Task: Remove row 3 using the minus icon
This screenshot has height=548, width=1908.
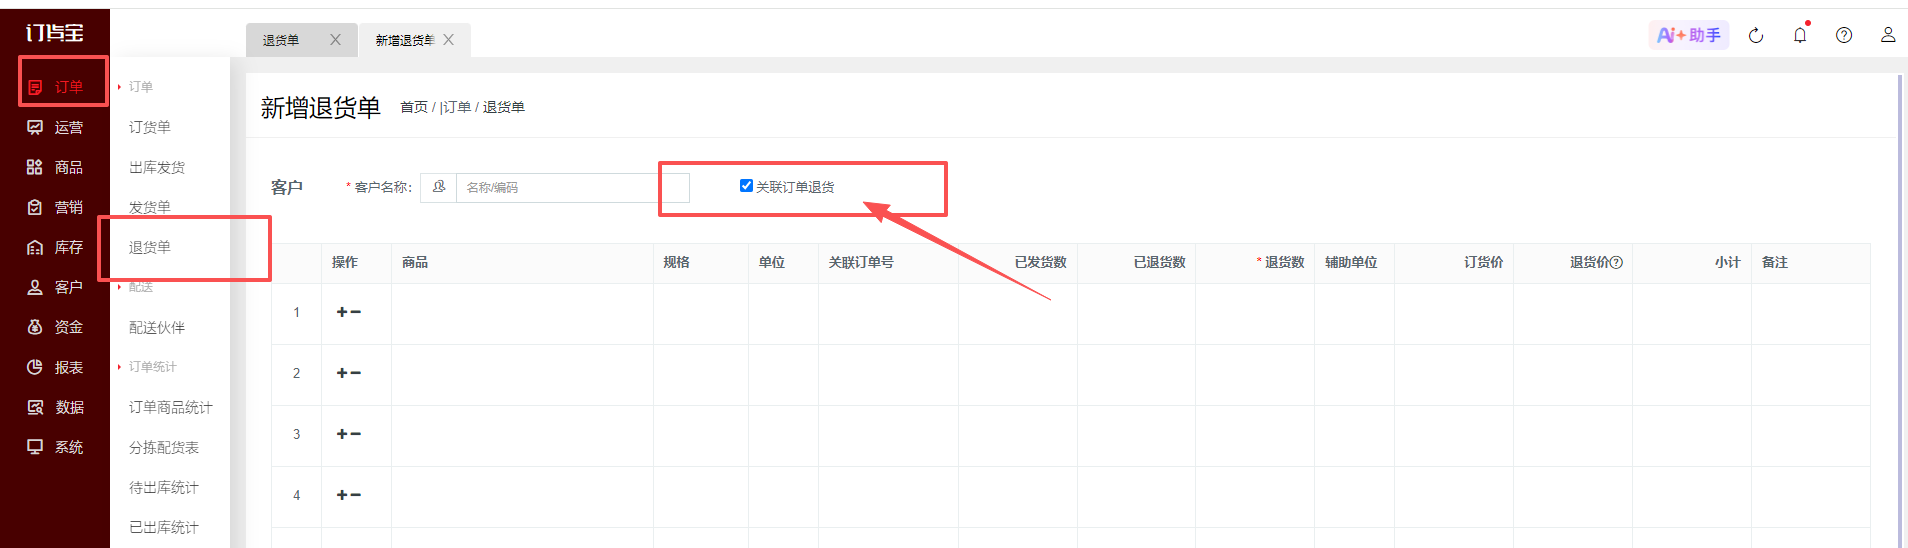Action: click(356, 434)
